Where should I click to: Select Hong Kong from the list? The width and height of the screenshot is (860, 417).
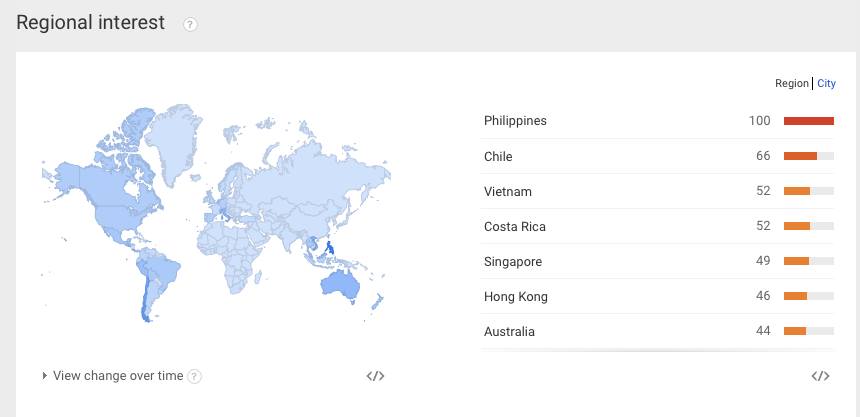[x=515, y=296]
